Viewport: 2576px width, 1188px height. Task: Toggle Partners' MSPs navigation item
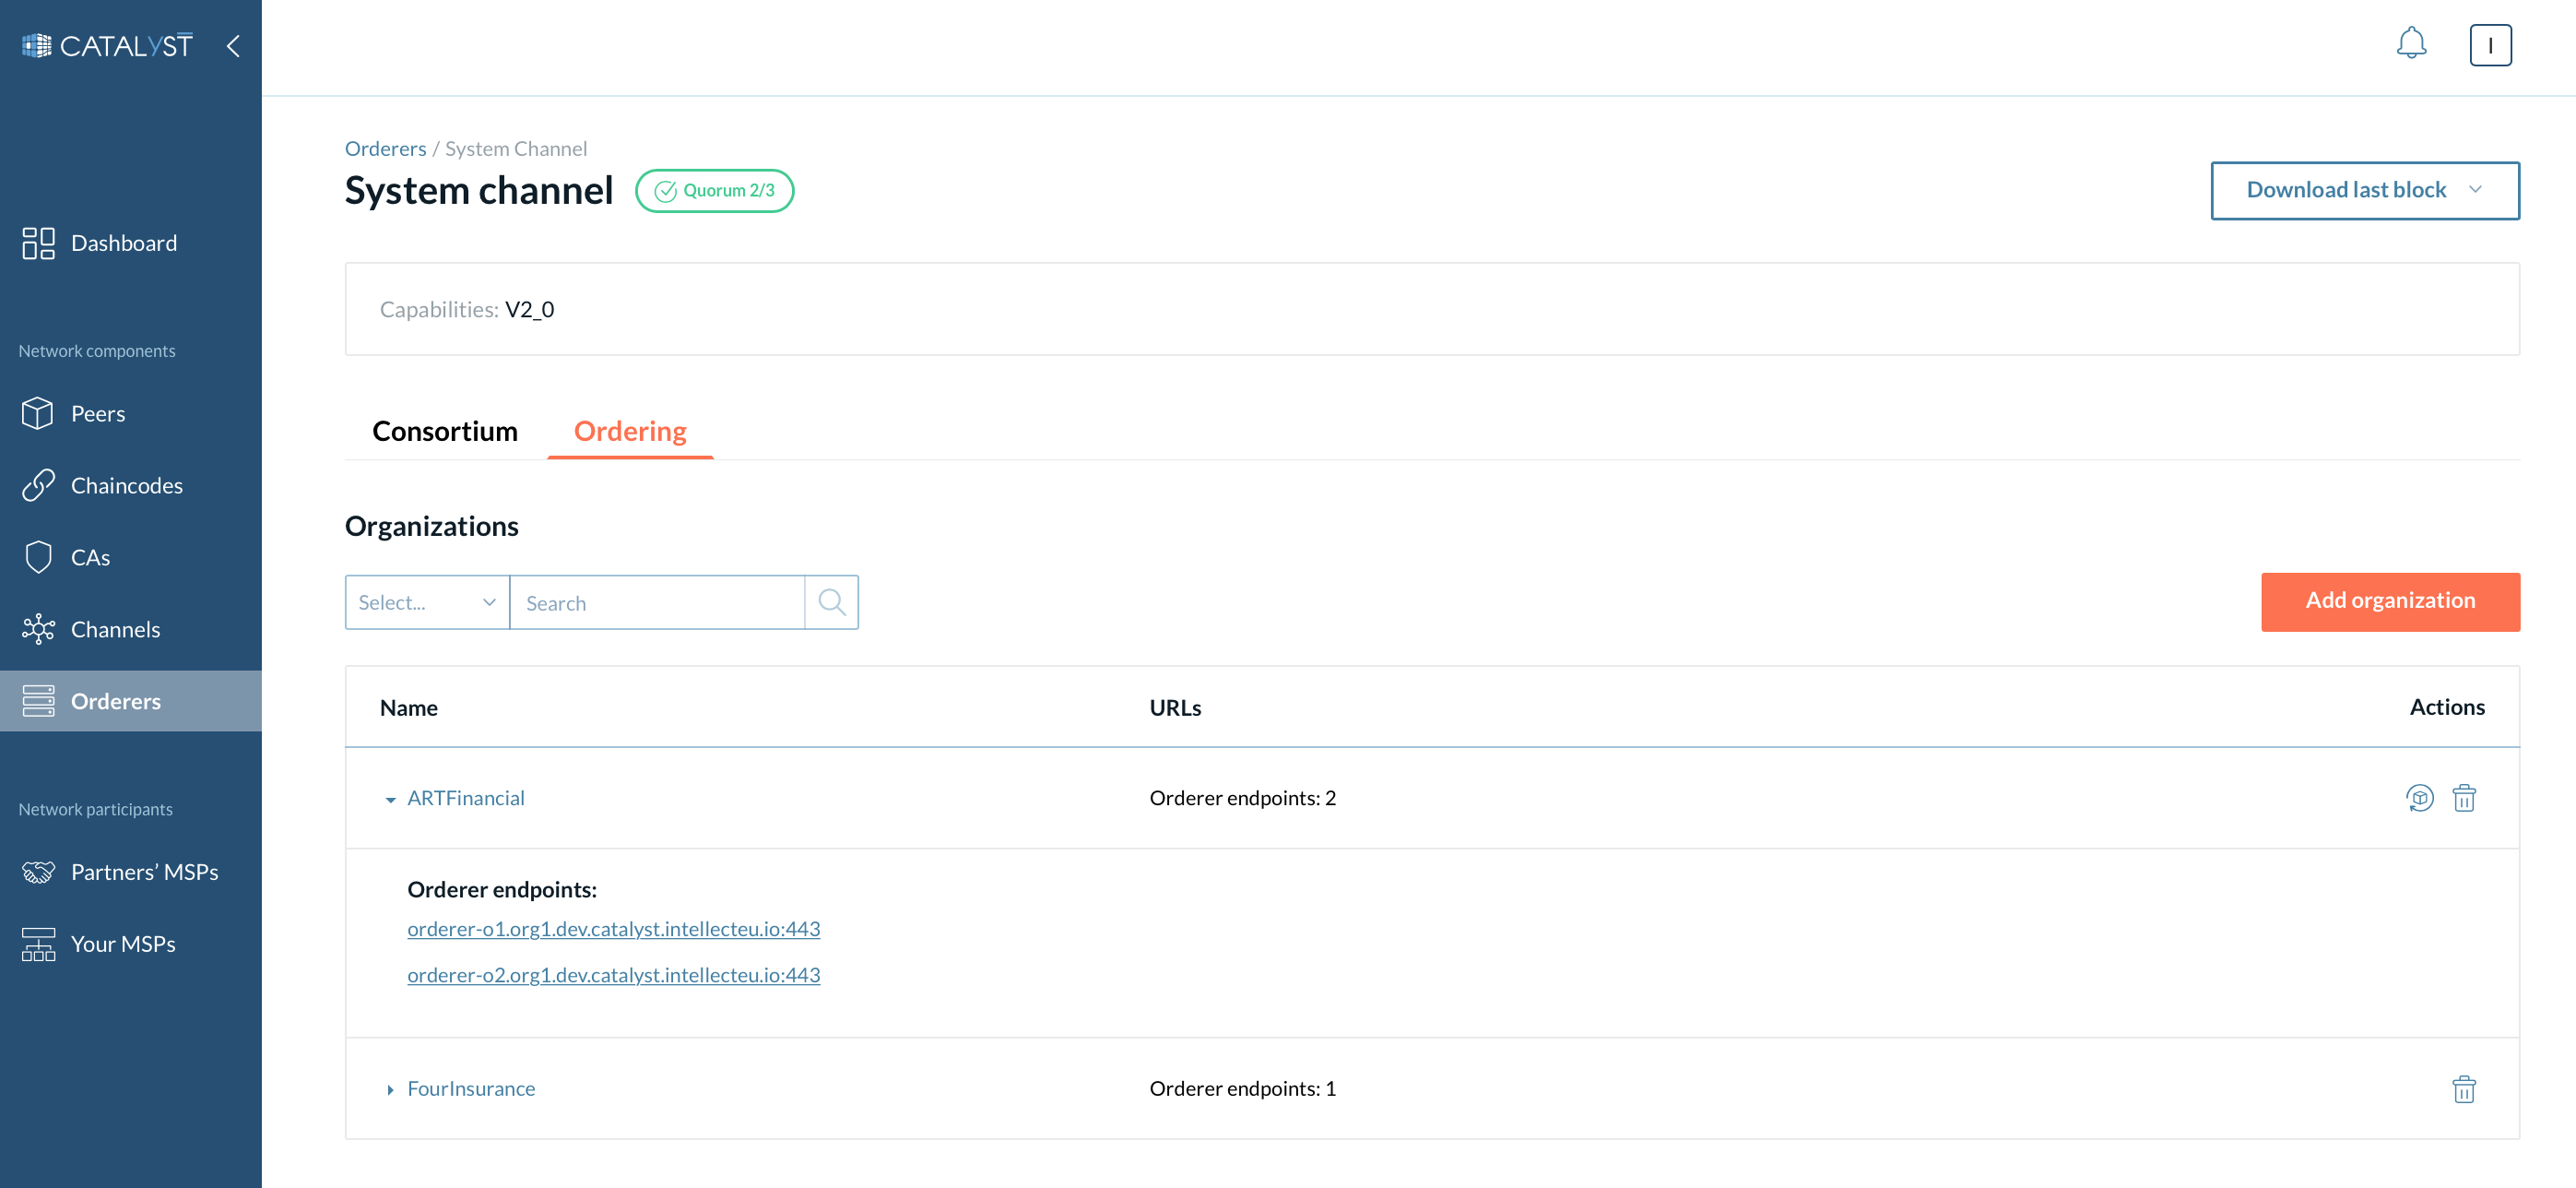132,871
